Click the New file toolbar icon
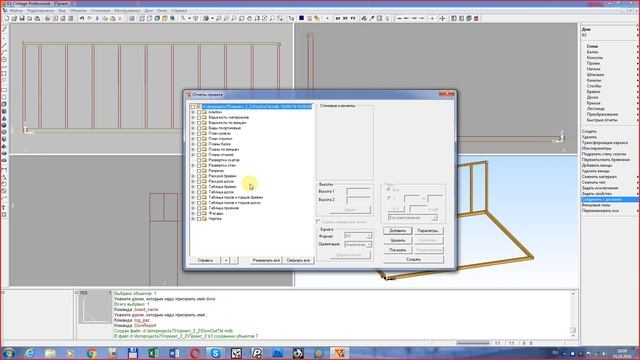Viewport: 640px width, 360px height. tap(7, 18)
